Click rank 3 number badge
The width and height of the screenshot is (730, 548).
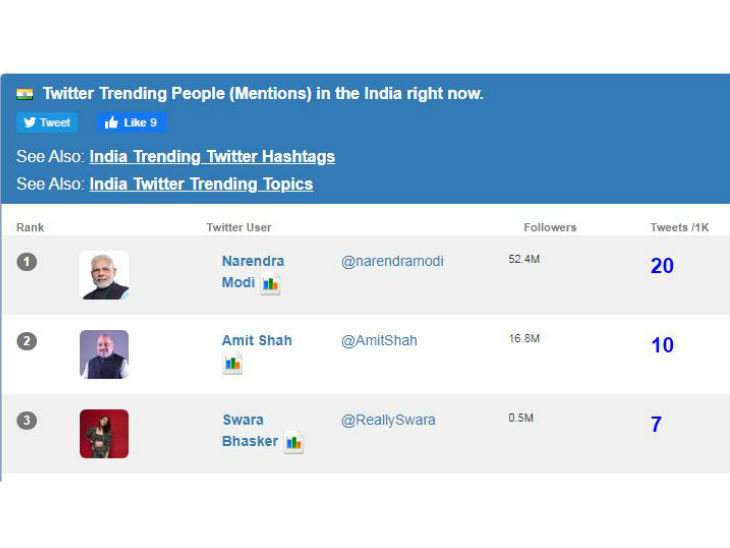27,420
